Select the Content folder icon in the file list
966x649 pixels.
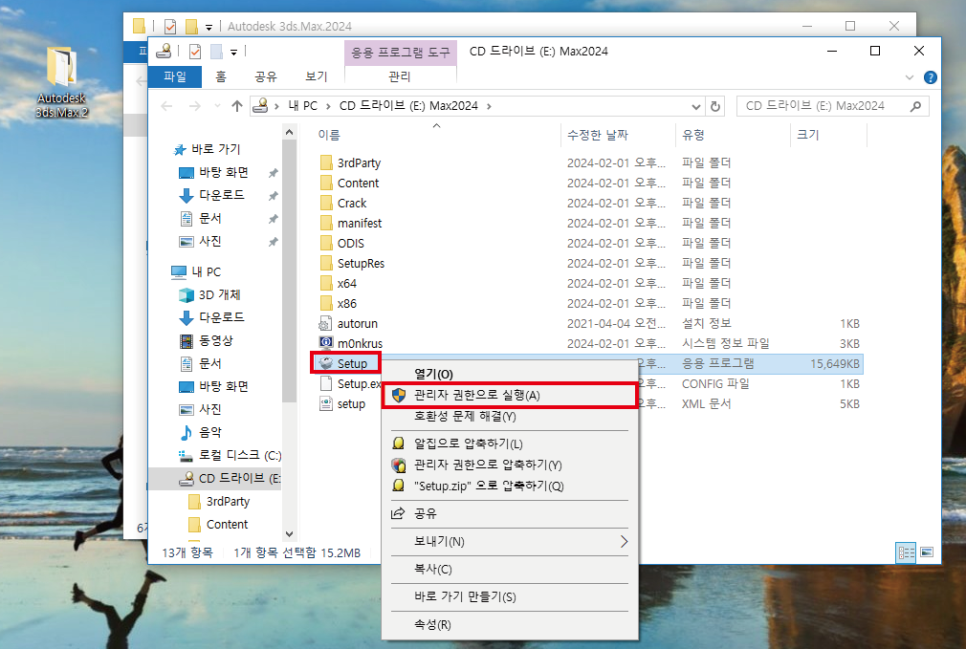click(326, 183)
